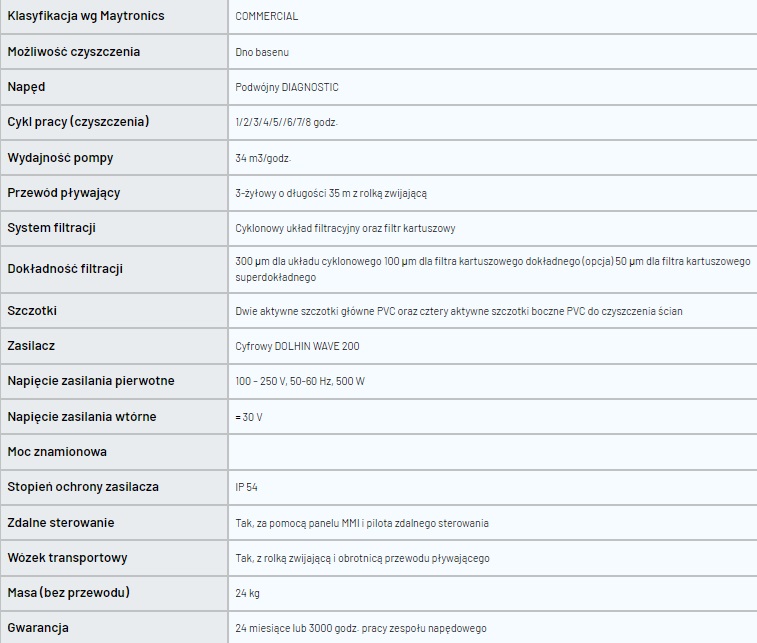
Task: Click the Gwarancja warranty value text
Action: point(361,628)
